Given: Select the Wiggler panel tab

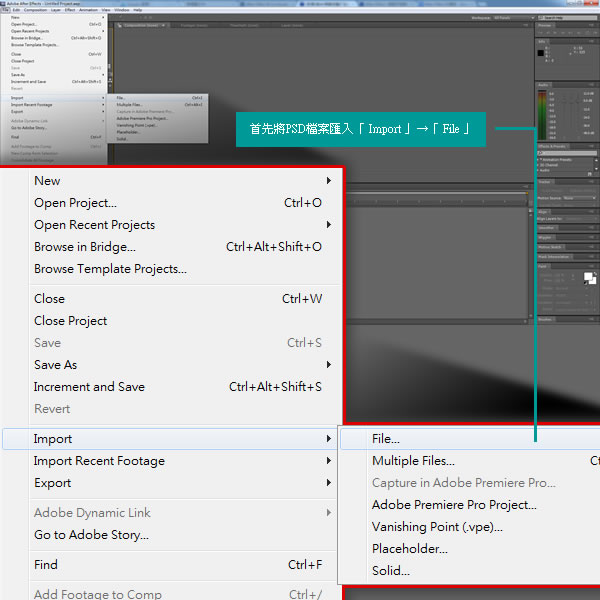Looking at the screenshot, I should pos(546,237).
